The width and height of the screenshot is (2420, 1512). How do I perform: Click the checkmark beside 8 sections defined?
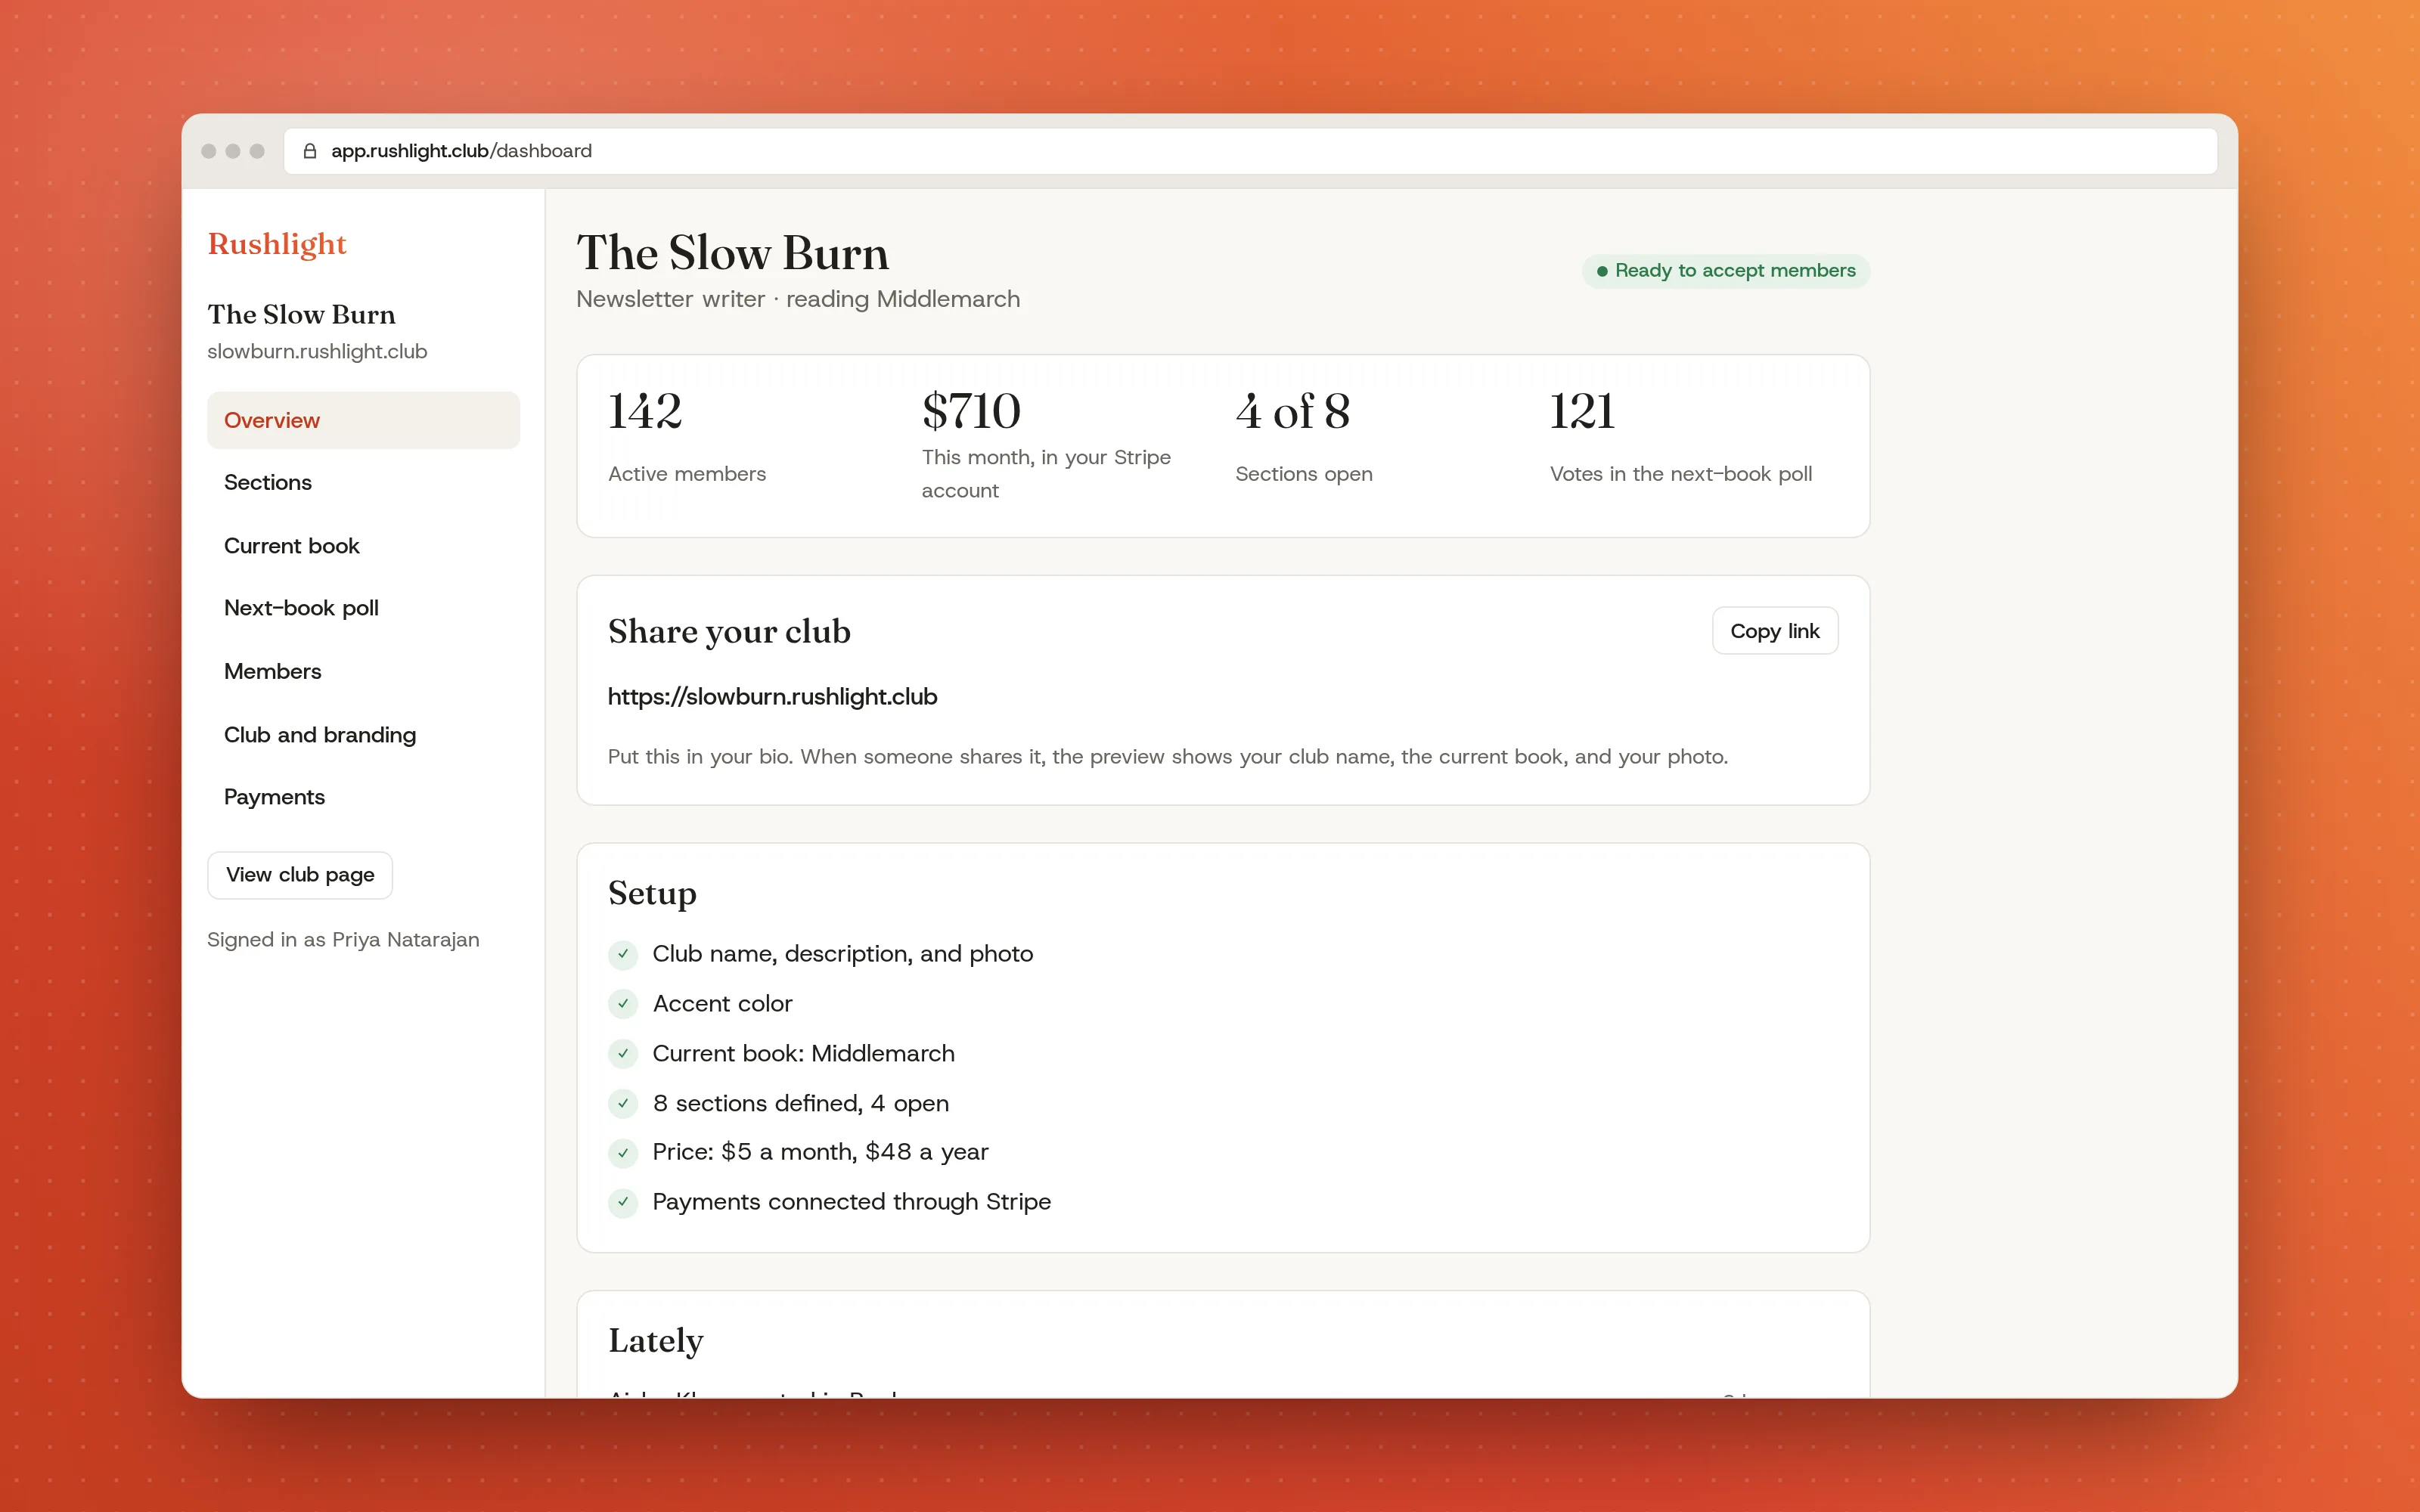pyautogui.click(x=623, y=1103)
